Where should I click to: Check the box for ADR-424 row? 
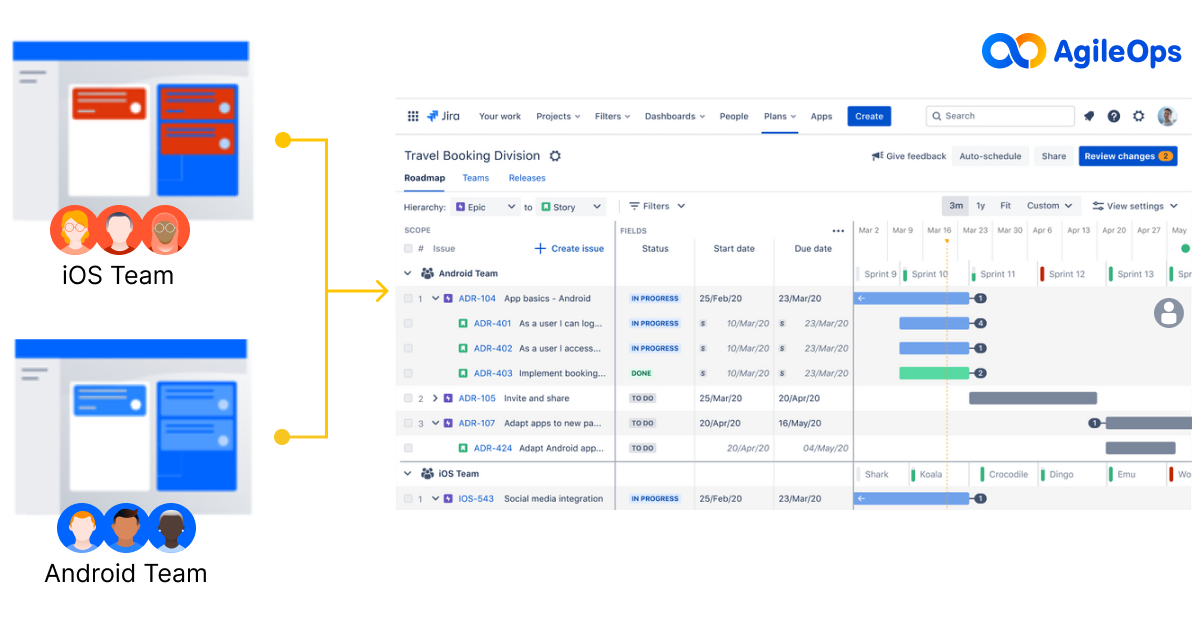point(408,449)
